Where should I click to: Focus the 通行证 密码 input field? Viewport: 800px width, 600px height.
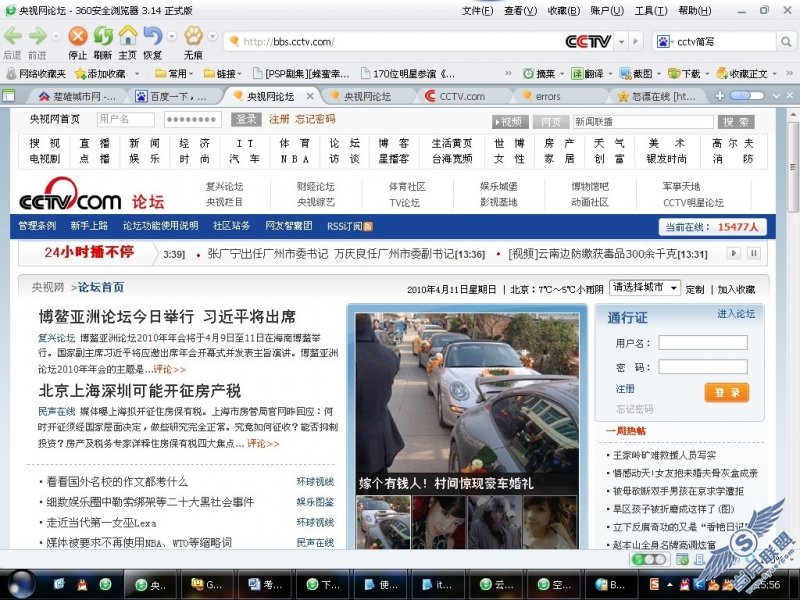tap(703, 367)
